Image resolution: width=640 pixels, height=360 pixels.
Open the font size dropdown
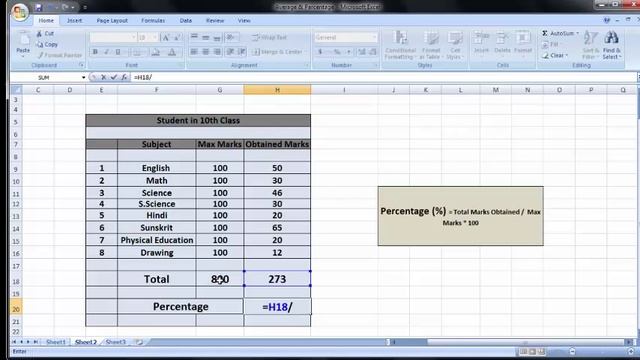(x=155, y=38)
